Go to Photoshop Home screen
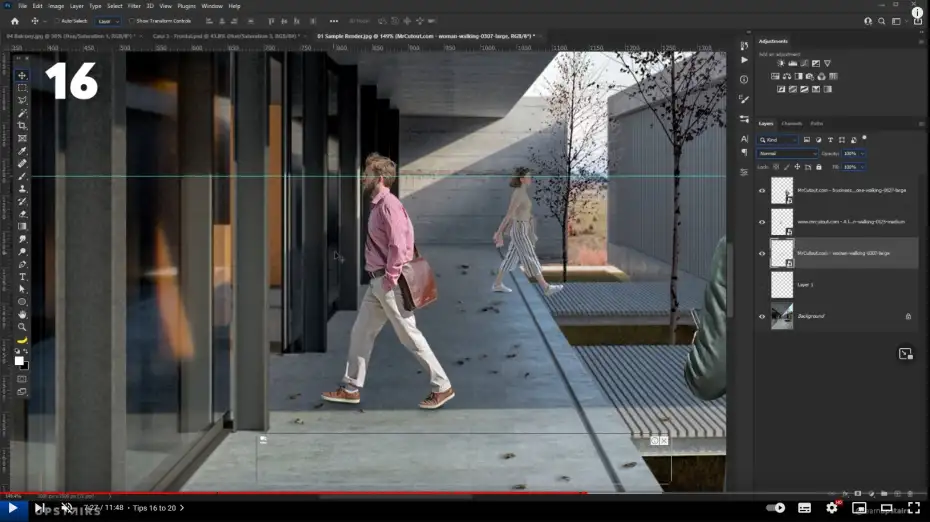The width and height of the screenshot is (930, 522). pyautogui.click(x=15, y=21)
